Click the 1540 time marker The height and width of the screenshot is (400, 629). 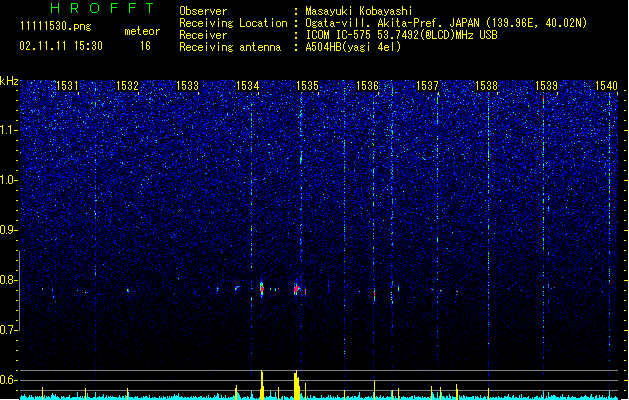click(607, 86)
